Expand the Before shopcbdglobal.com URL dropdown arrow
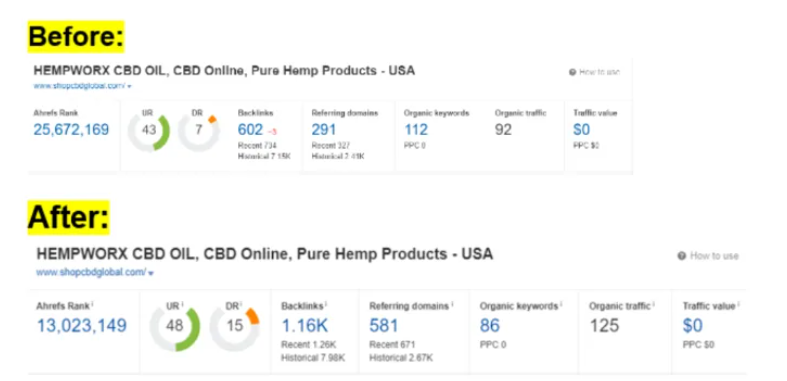Image resolution: width=787 pixels, height=381 pixels. (x=129, y=86)
